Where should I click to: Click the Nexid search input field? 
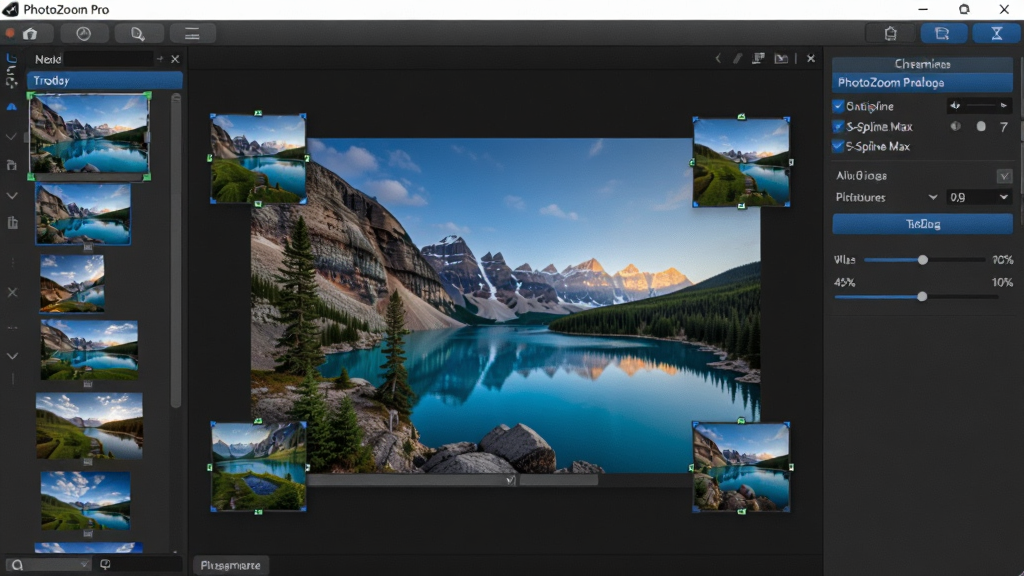point(108,59)
